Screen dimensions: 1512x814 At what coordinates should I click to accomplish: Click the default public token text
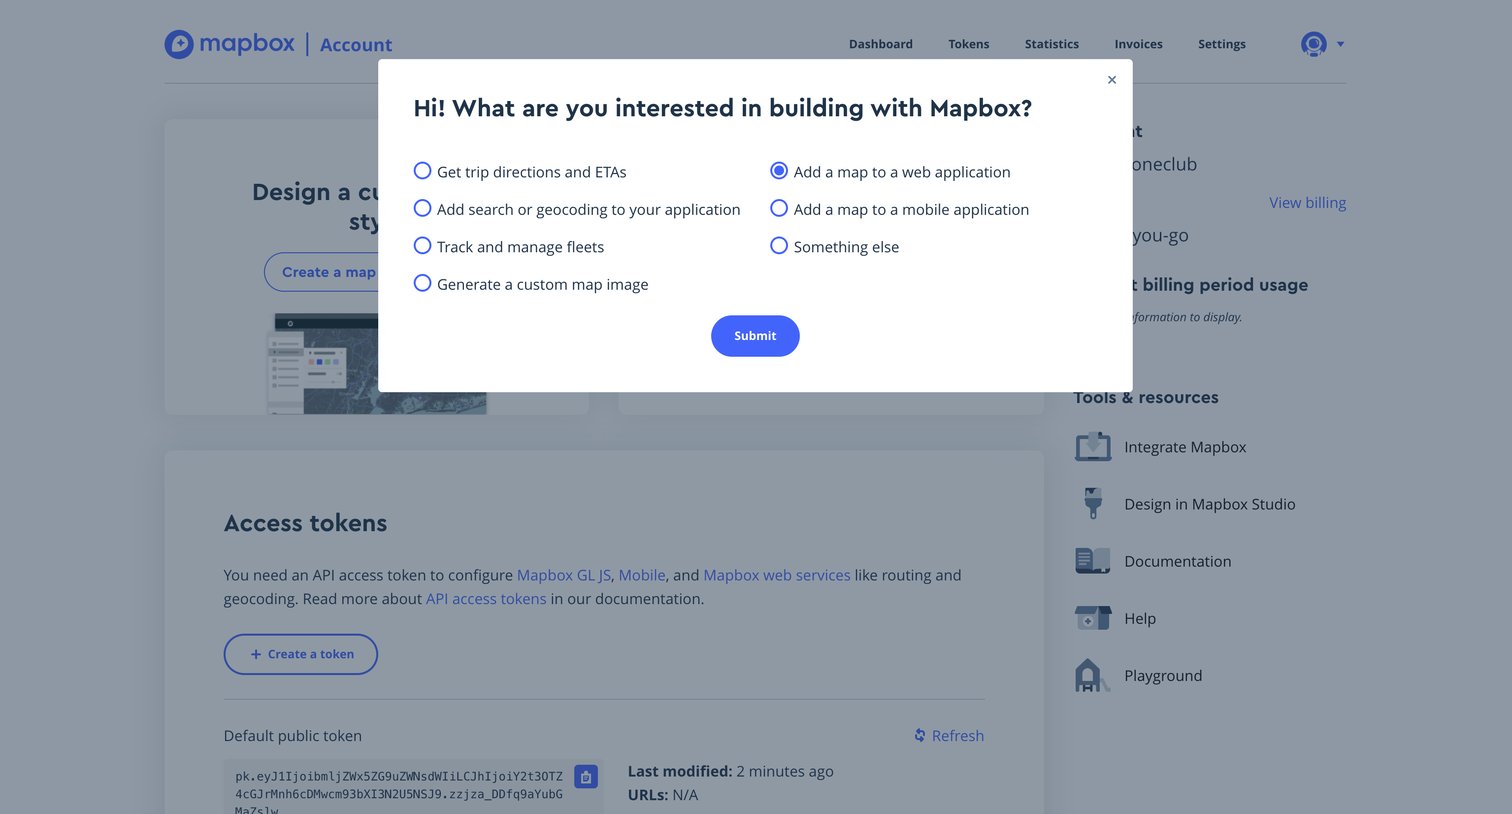pyautogui.click(x=399, y=792)
